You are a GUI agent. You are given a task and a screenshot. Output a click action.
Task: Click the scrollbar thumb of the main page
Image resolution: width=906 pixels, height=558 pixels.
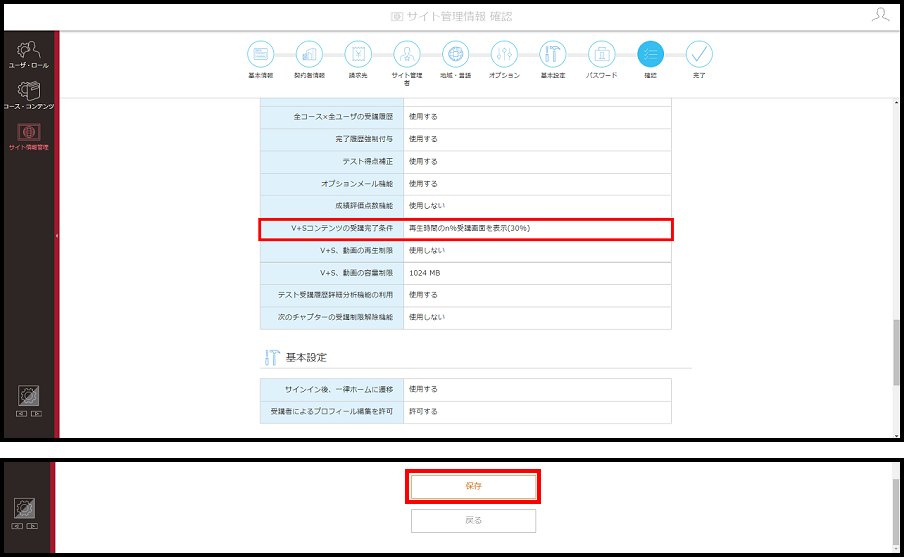coord(896,352)
